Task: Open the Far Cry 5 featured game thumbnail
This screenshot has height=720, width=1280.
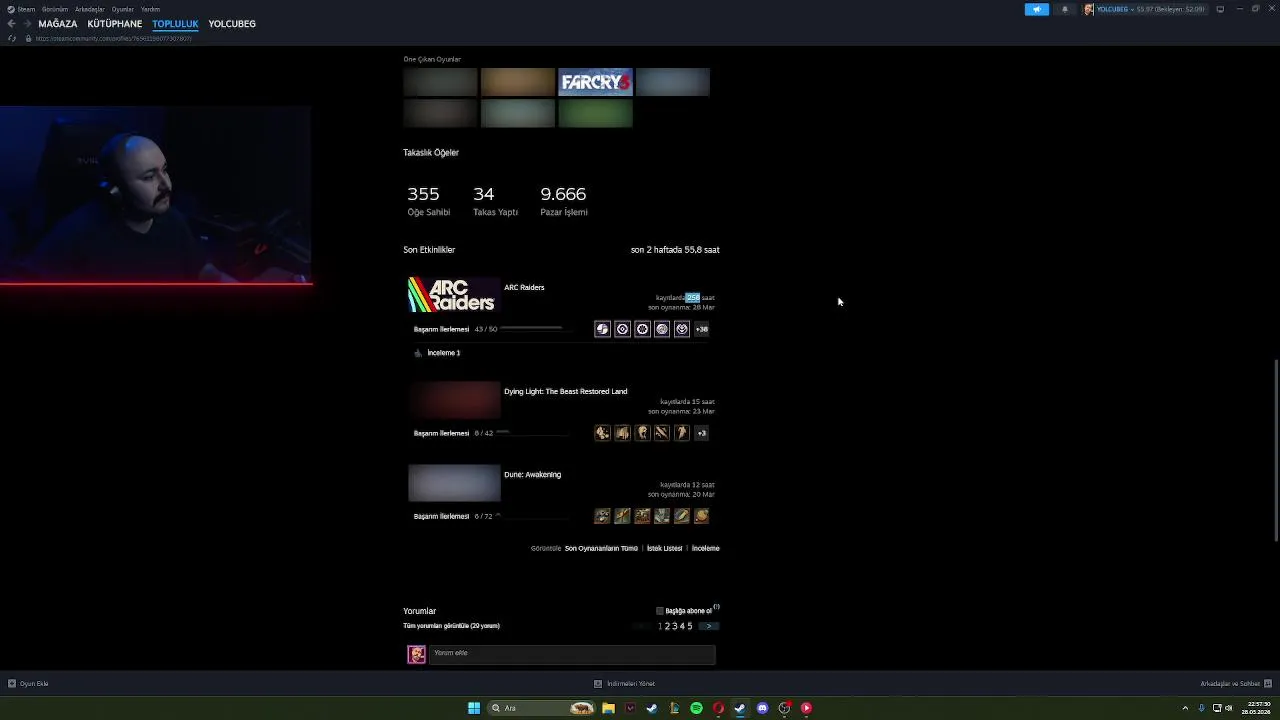Action: pos(595,82)
